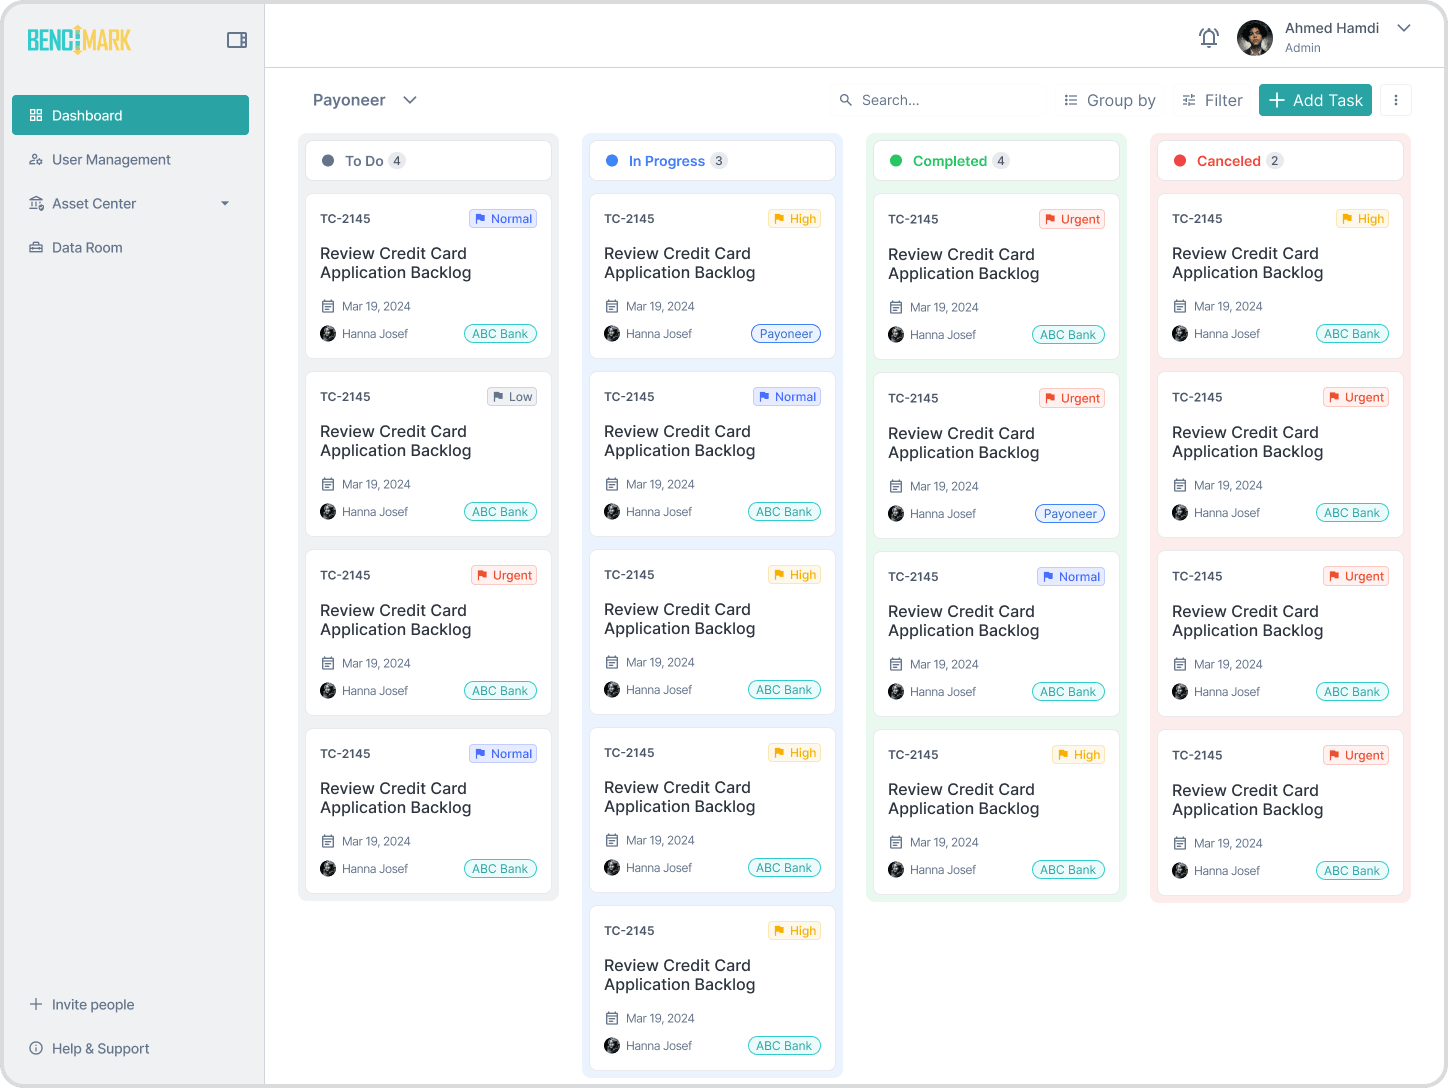The height and width of the screenshot is (1088, 1448).
Task: Click the Normal priority tag in In Progress
Action: click(x=787, y=397)
